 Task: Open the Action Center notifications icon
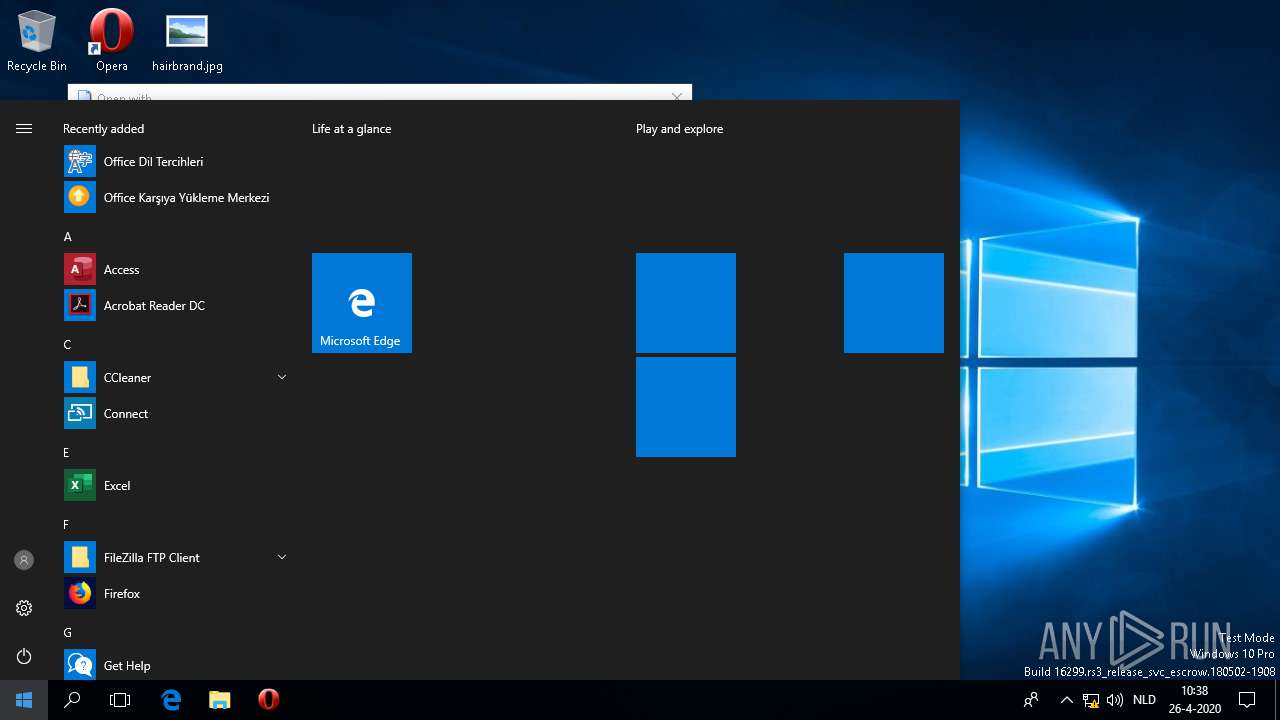(1247, 700)
